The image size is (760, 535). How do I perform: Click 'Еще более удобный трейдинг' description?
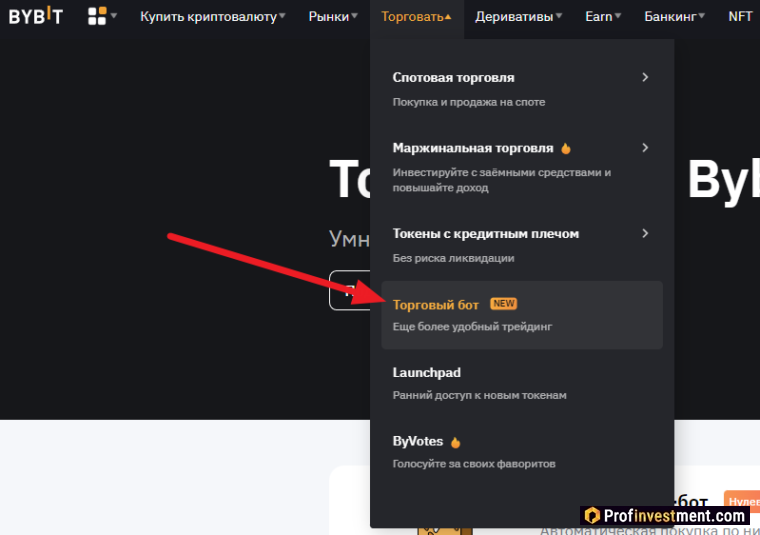tap(472, 327)
